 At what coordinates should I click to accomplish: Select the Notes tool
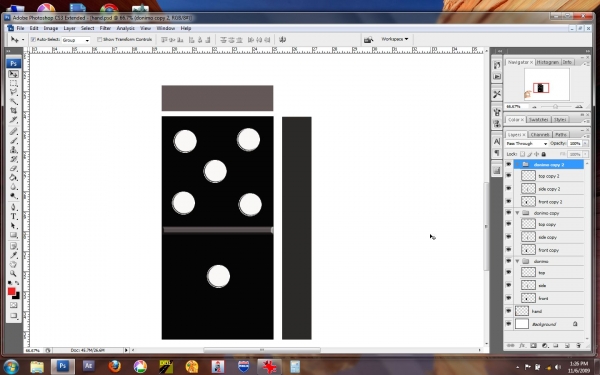[13, 246]
